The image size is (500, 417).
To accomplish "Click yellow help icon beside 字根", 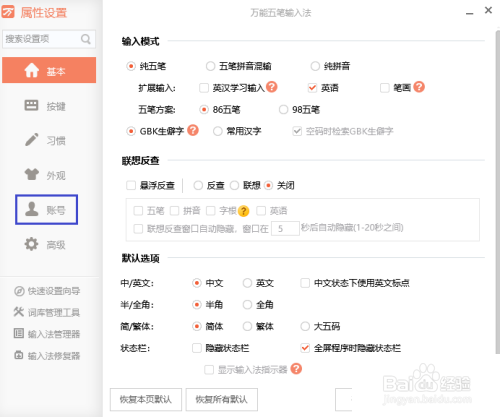I will (244, 211).
